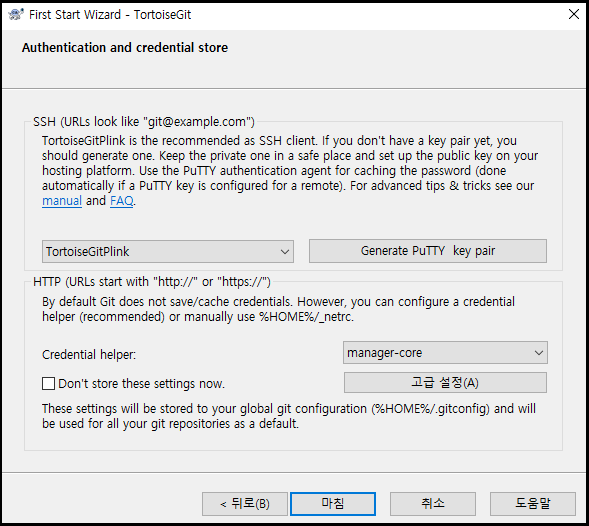Open 고급 설정(A) advanced settings
589x526 pixels.
(445, 382)
